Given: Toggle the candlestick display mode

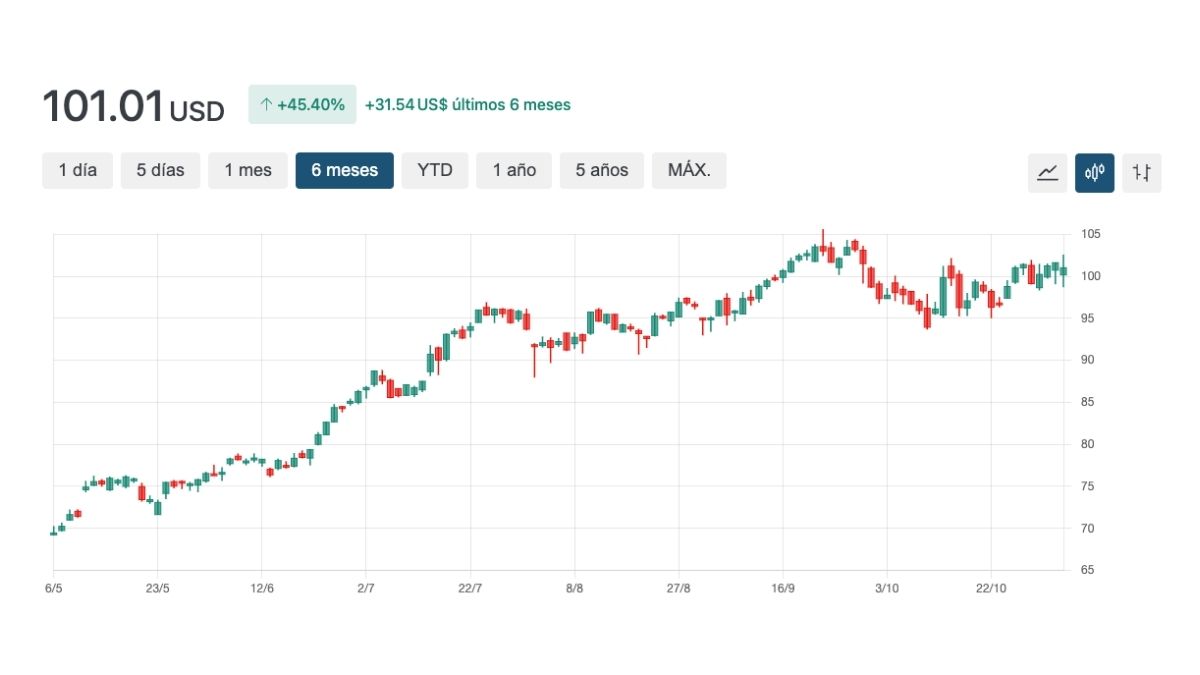Looking at the screenshot, I should 1094,172.
